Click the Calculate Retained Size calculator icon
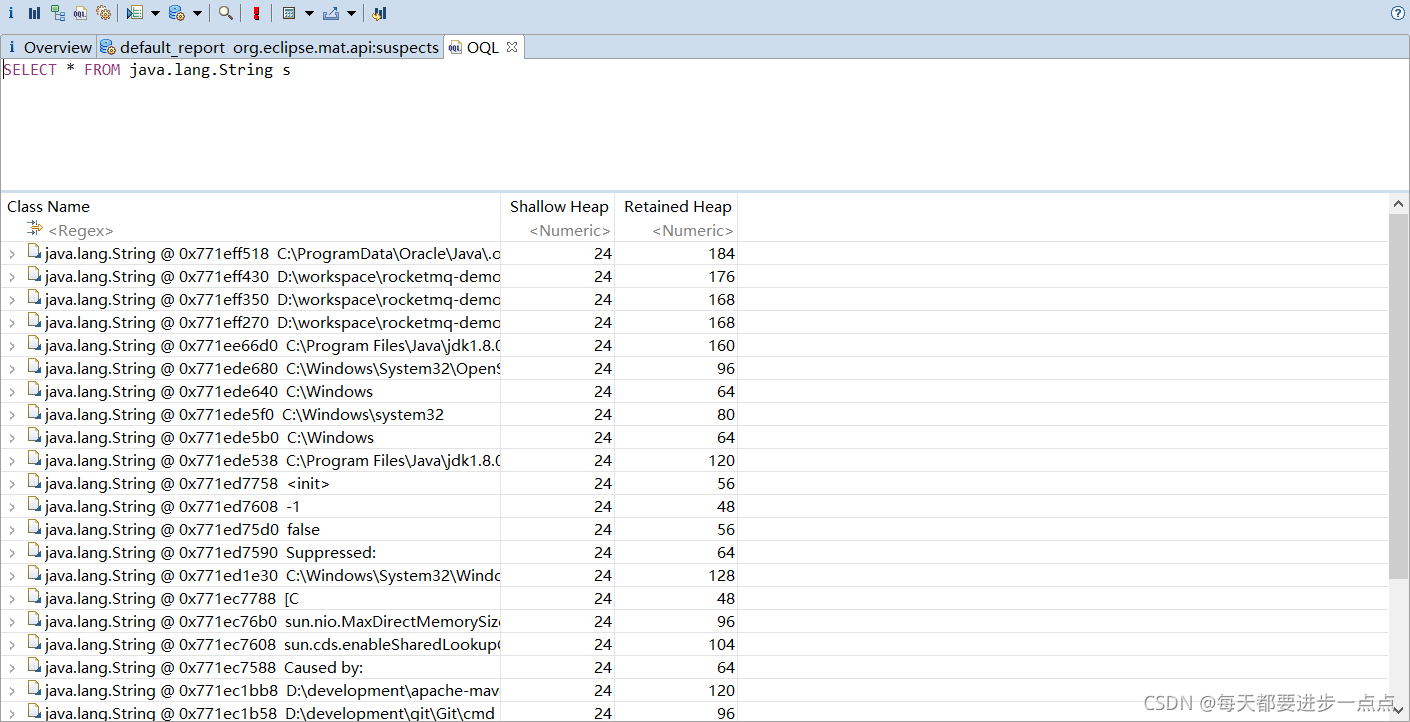 [288, 13]
